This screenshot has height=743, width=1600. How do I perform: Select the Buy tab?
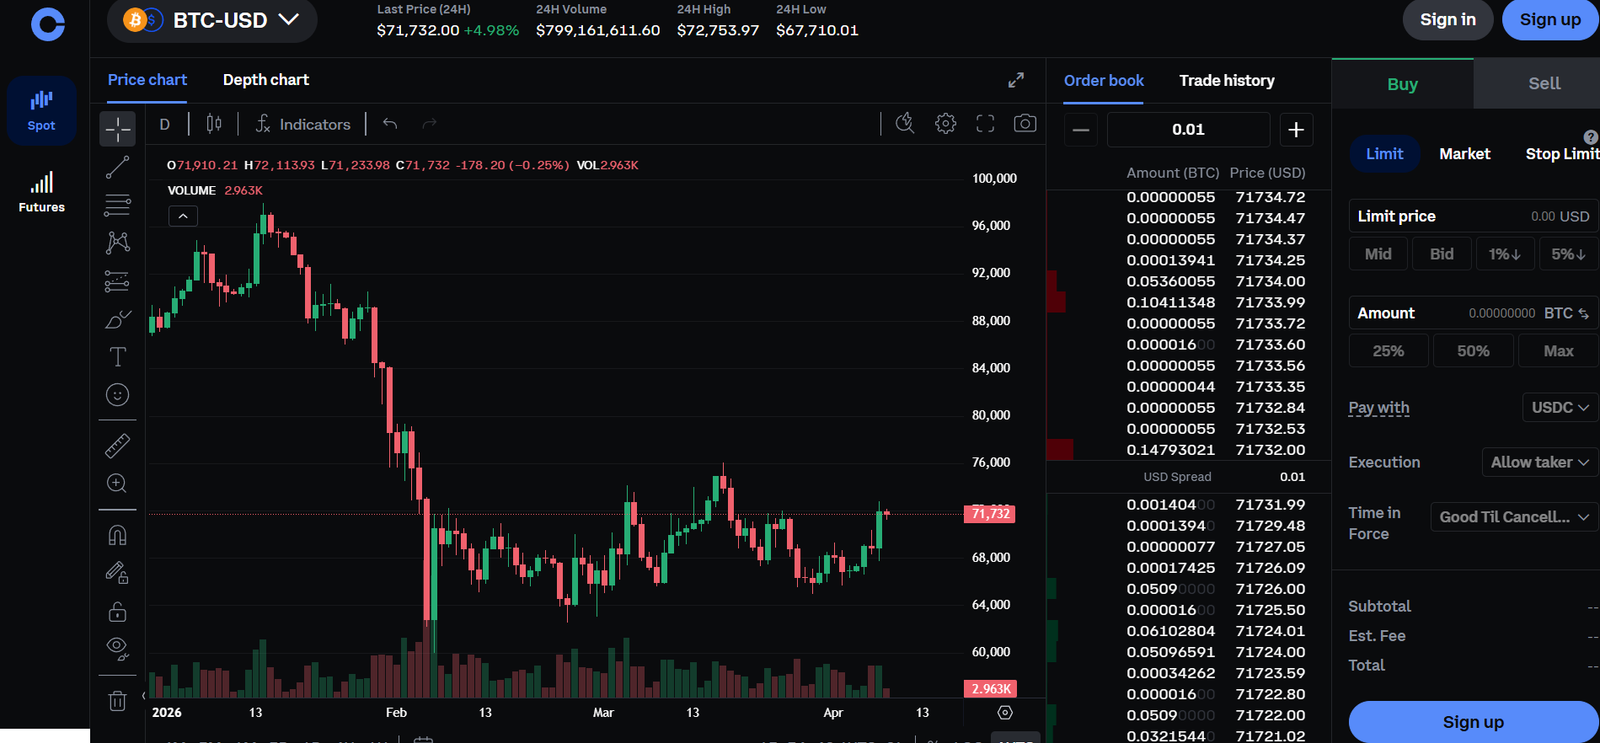(x=1403, y=84)
